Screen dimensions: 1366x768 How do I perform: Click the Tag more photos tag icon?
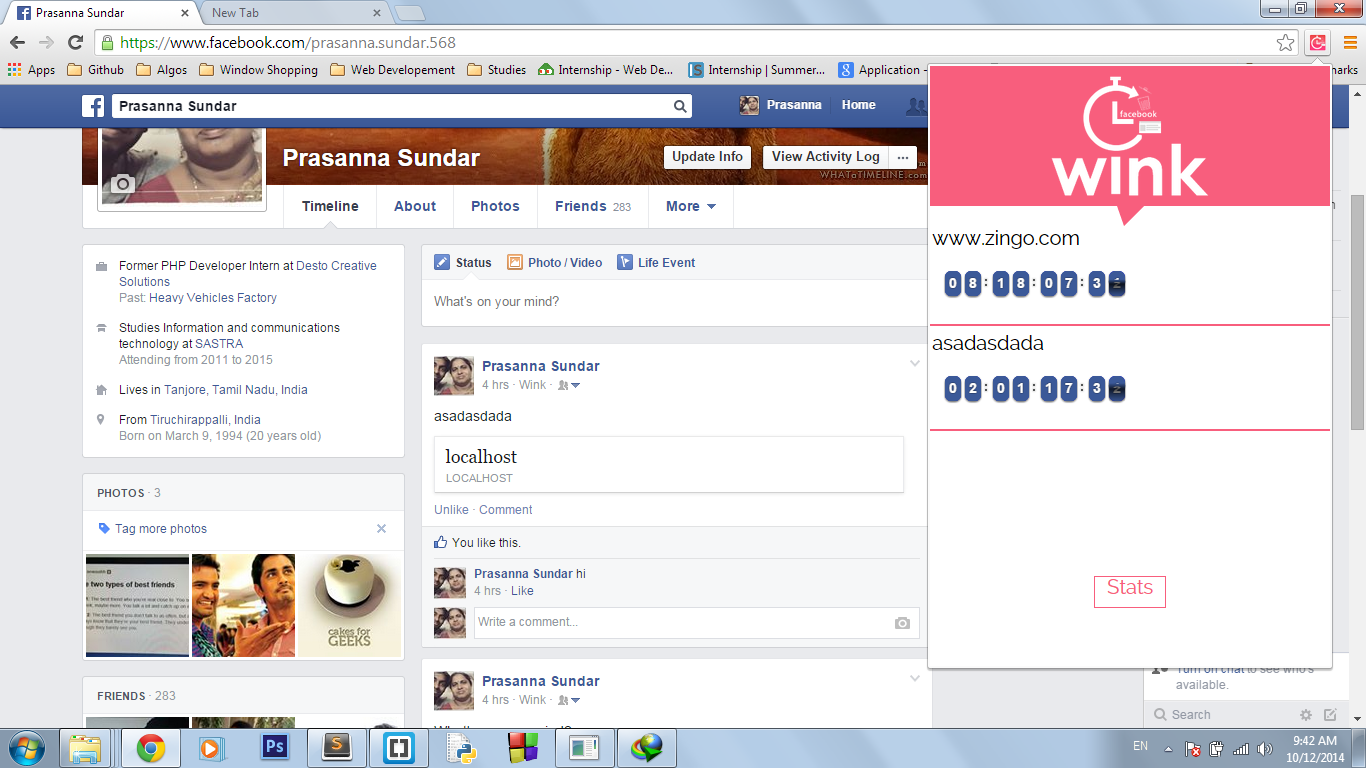click(x=104, y=529)
